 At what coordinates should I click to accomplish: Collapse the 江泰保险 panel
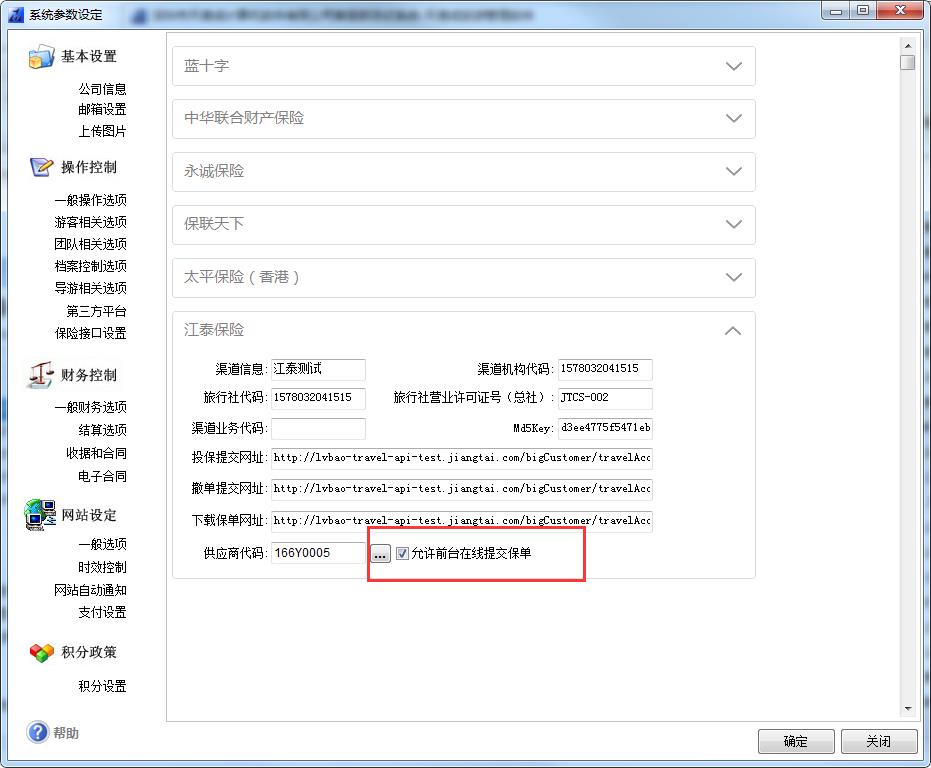coord(733,330)
